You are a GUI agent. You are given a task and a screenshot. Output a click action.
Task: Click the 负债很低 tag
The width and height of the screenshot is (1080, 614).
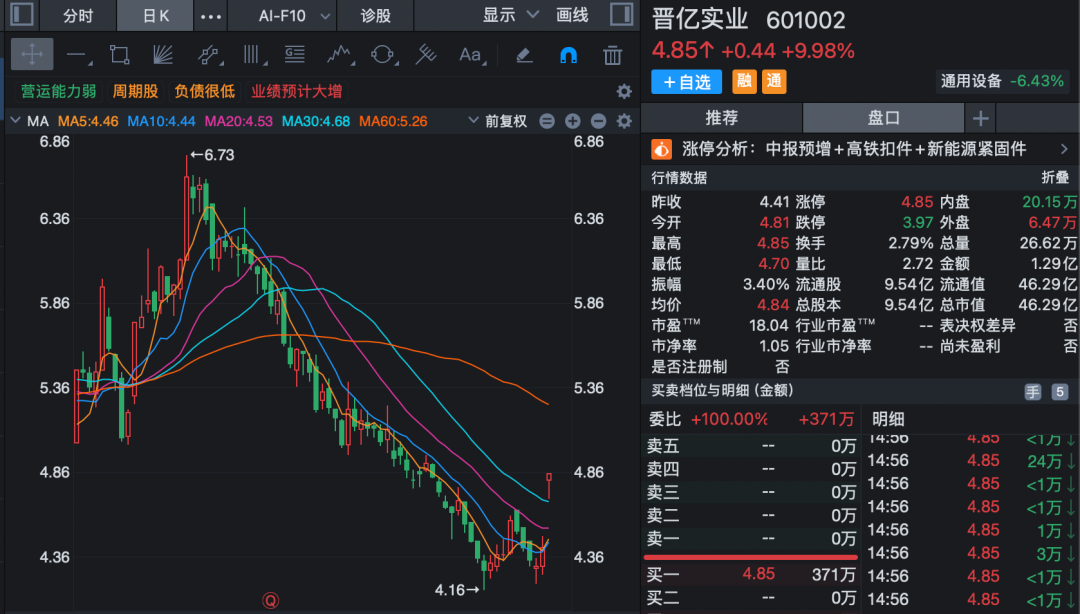[x=205, y=91]
